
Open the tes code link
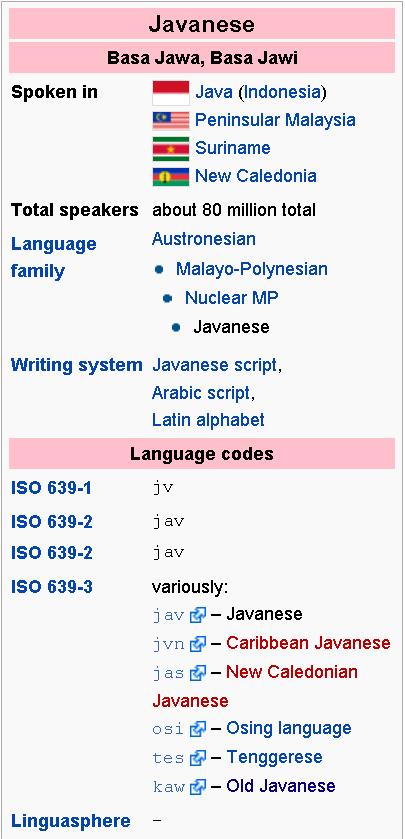coord(168,758)
